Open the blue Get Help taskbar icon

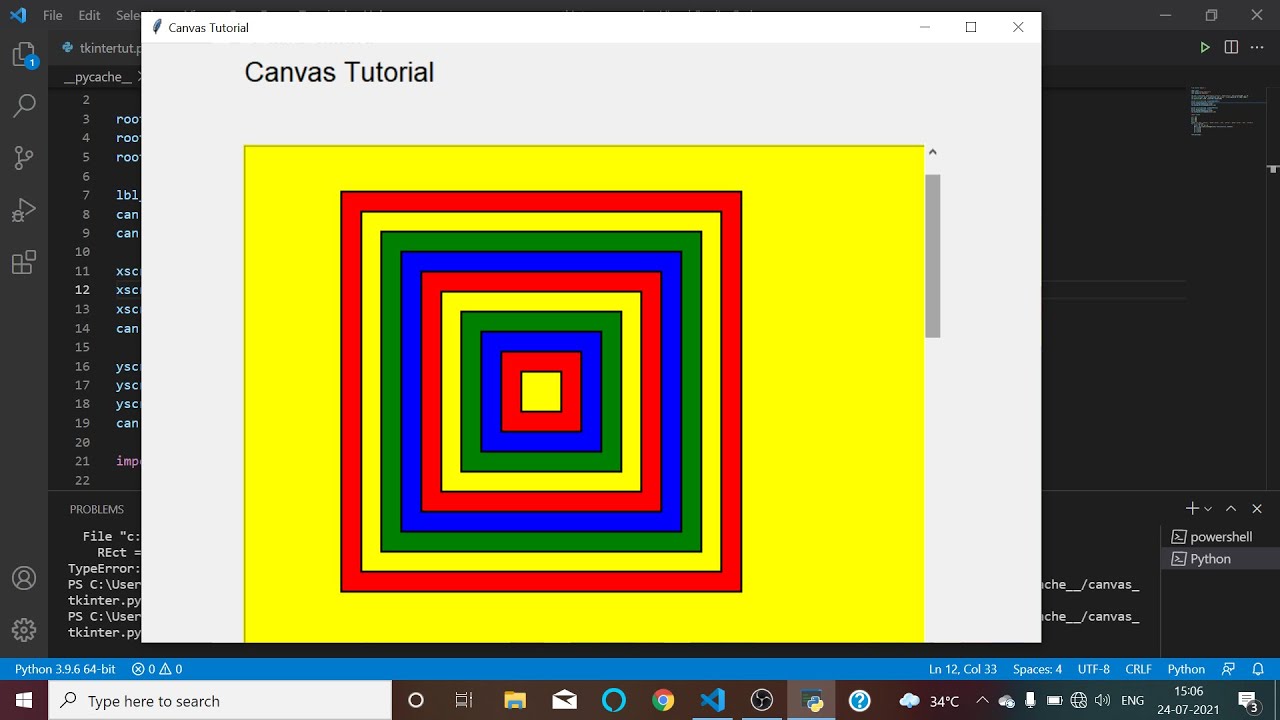pos(860,700)
